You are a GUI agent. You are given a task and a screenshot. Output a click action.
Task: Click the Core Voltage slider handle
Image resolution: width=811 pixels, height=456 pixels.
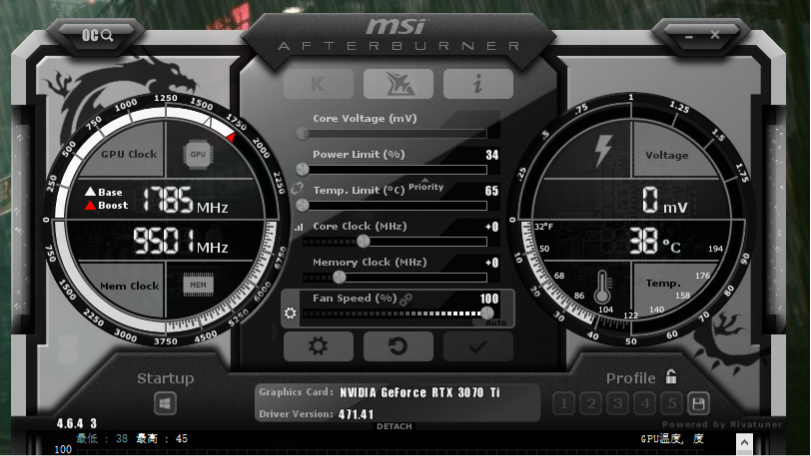click(303, 134)
